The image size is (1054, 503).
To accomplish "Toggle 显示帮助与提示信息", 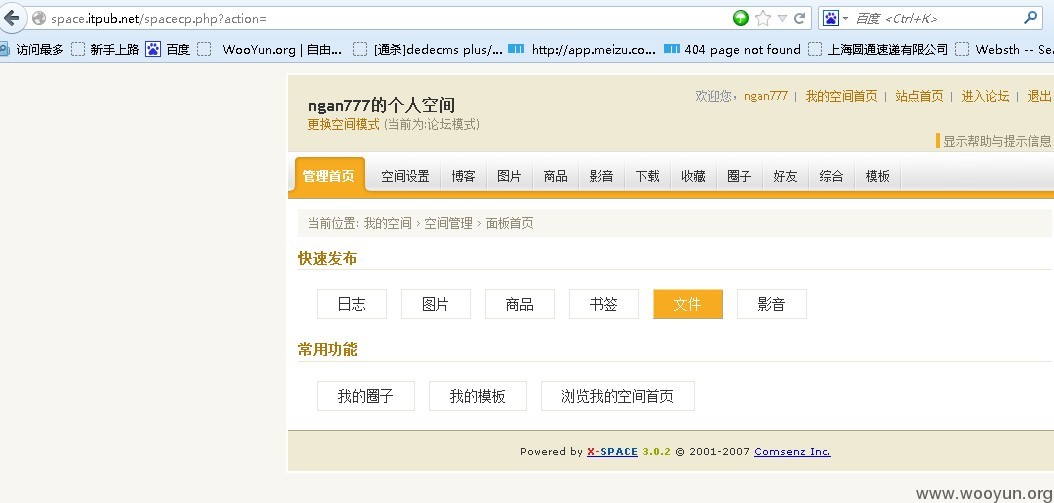I will (997, 141).
